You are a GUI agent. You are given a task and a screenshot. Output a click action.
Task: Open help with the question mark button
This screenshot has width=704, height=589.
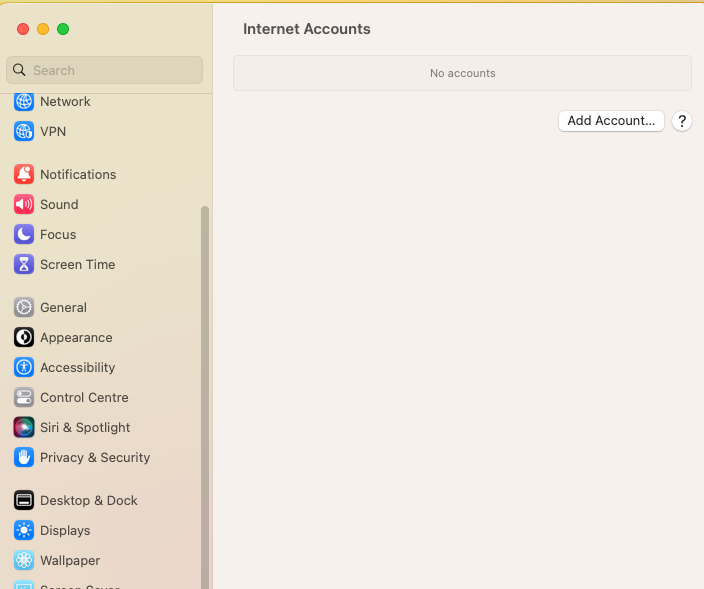point(682,121)
